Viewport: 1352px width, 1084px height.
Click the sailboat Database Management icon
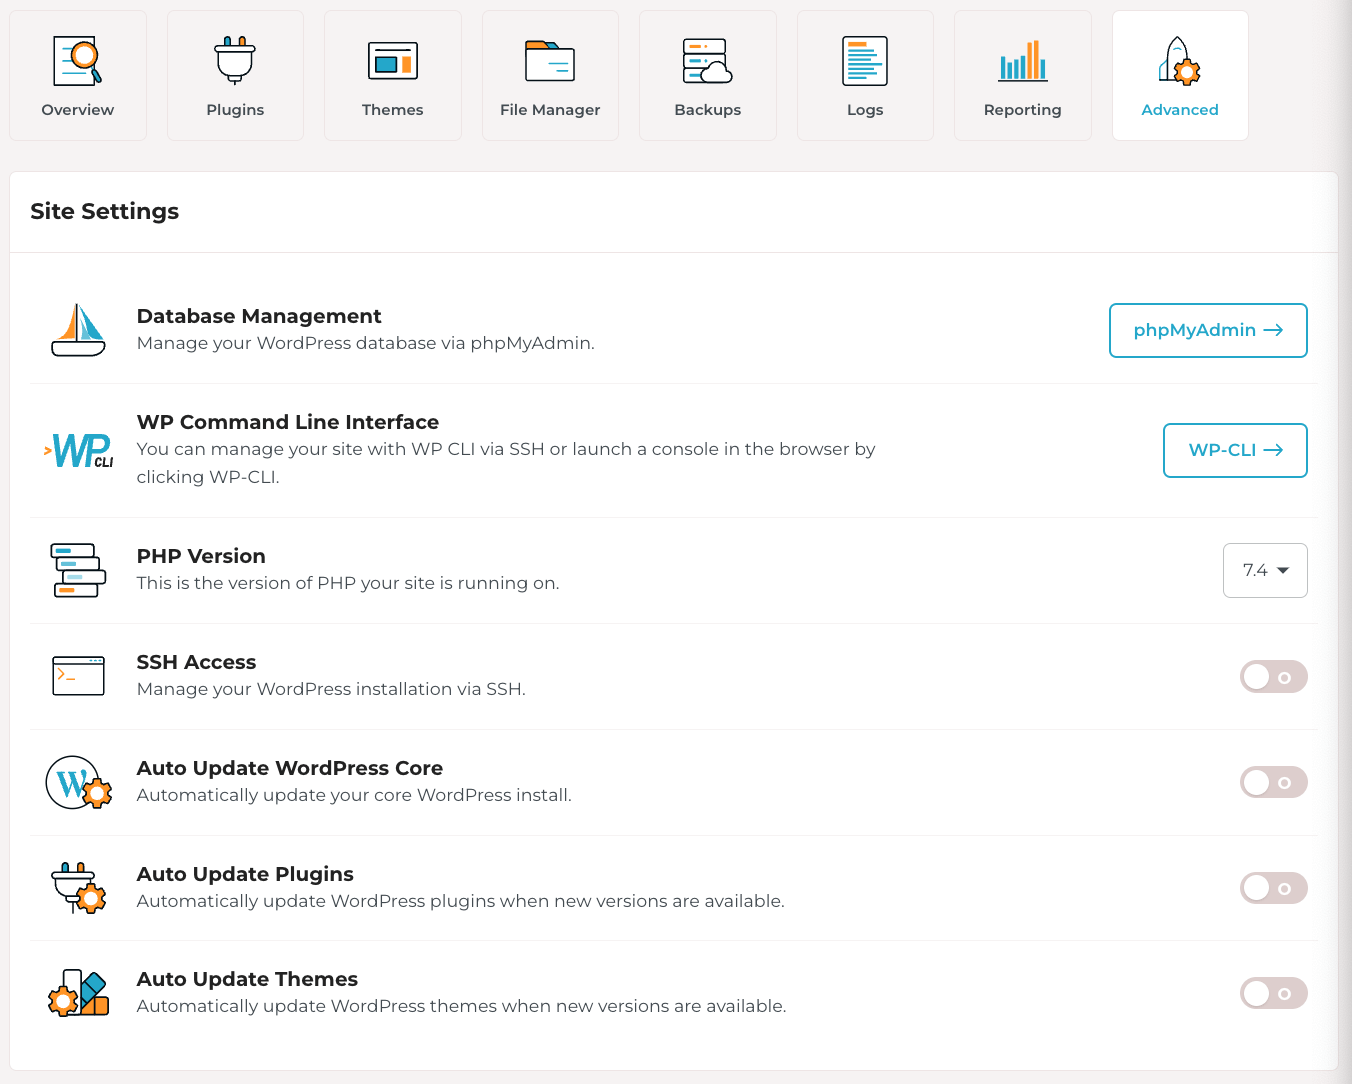[x=78, y=330]
